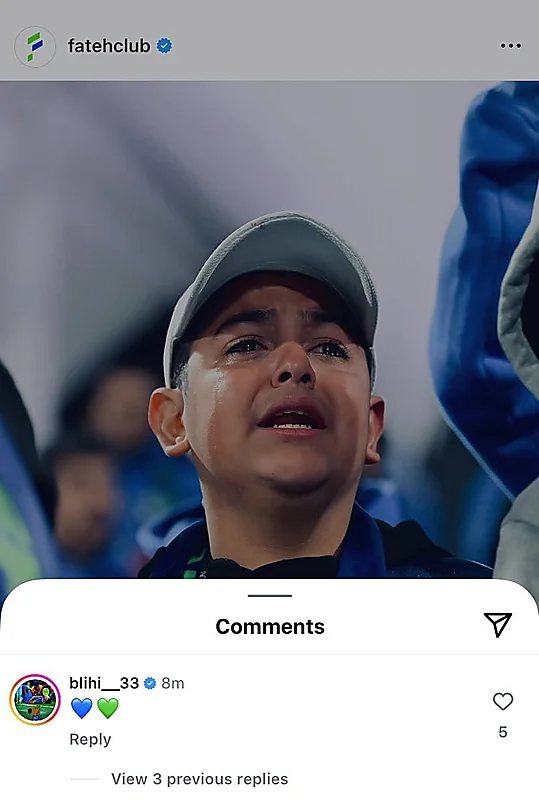The image size is (539, 800).
Task: Click verified badge next to blihi__33
Action: [150, 683]
